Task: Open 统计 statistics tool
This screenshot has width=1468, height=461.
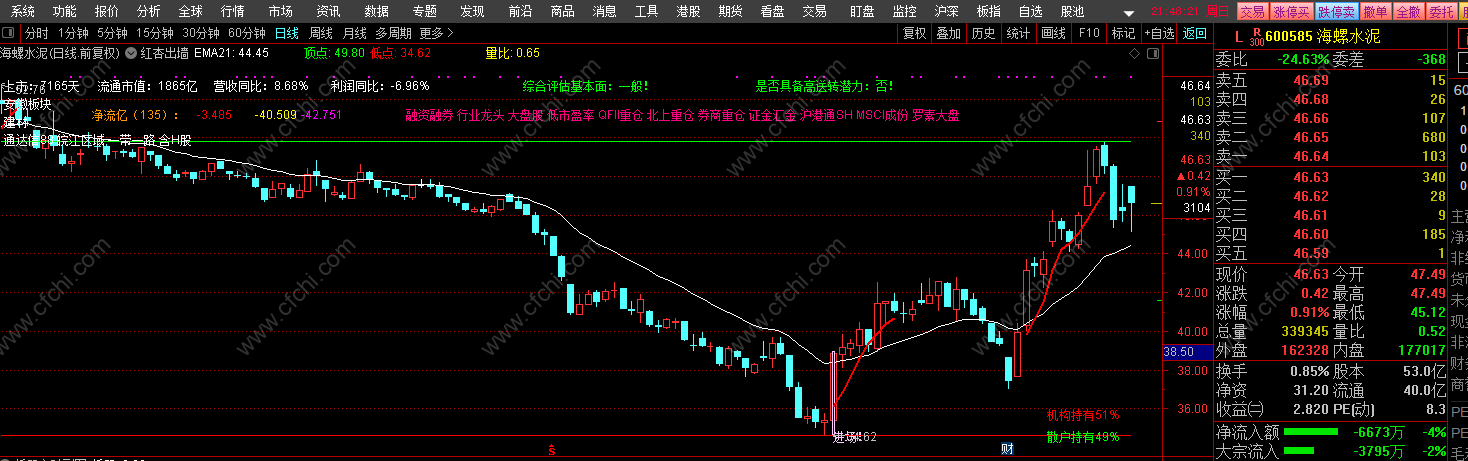Action: 1018,33
